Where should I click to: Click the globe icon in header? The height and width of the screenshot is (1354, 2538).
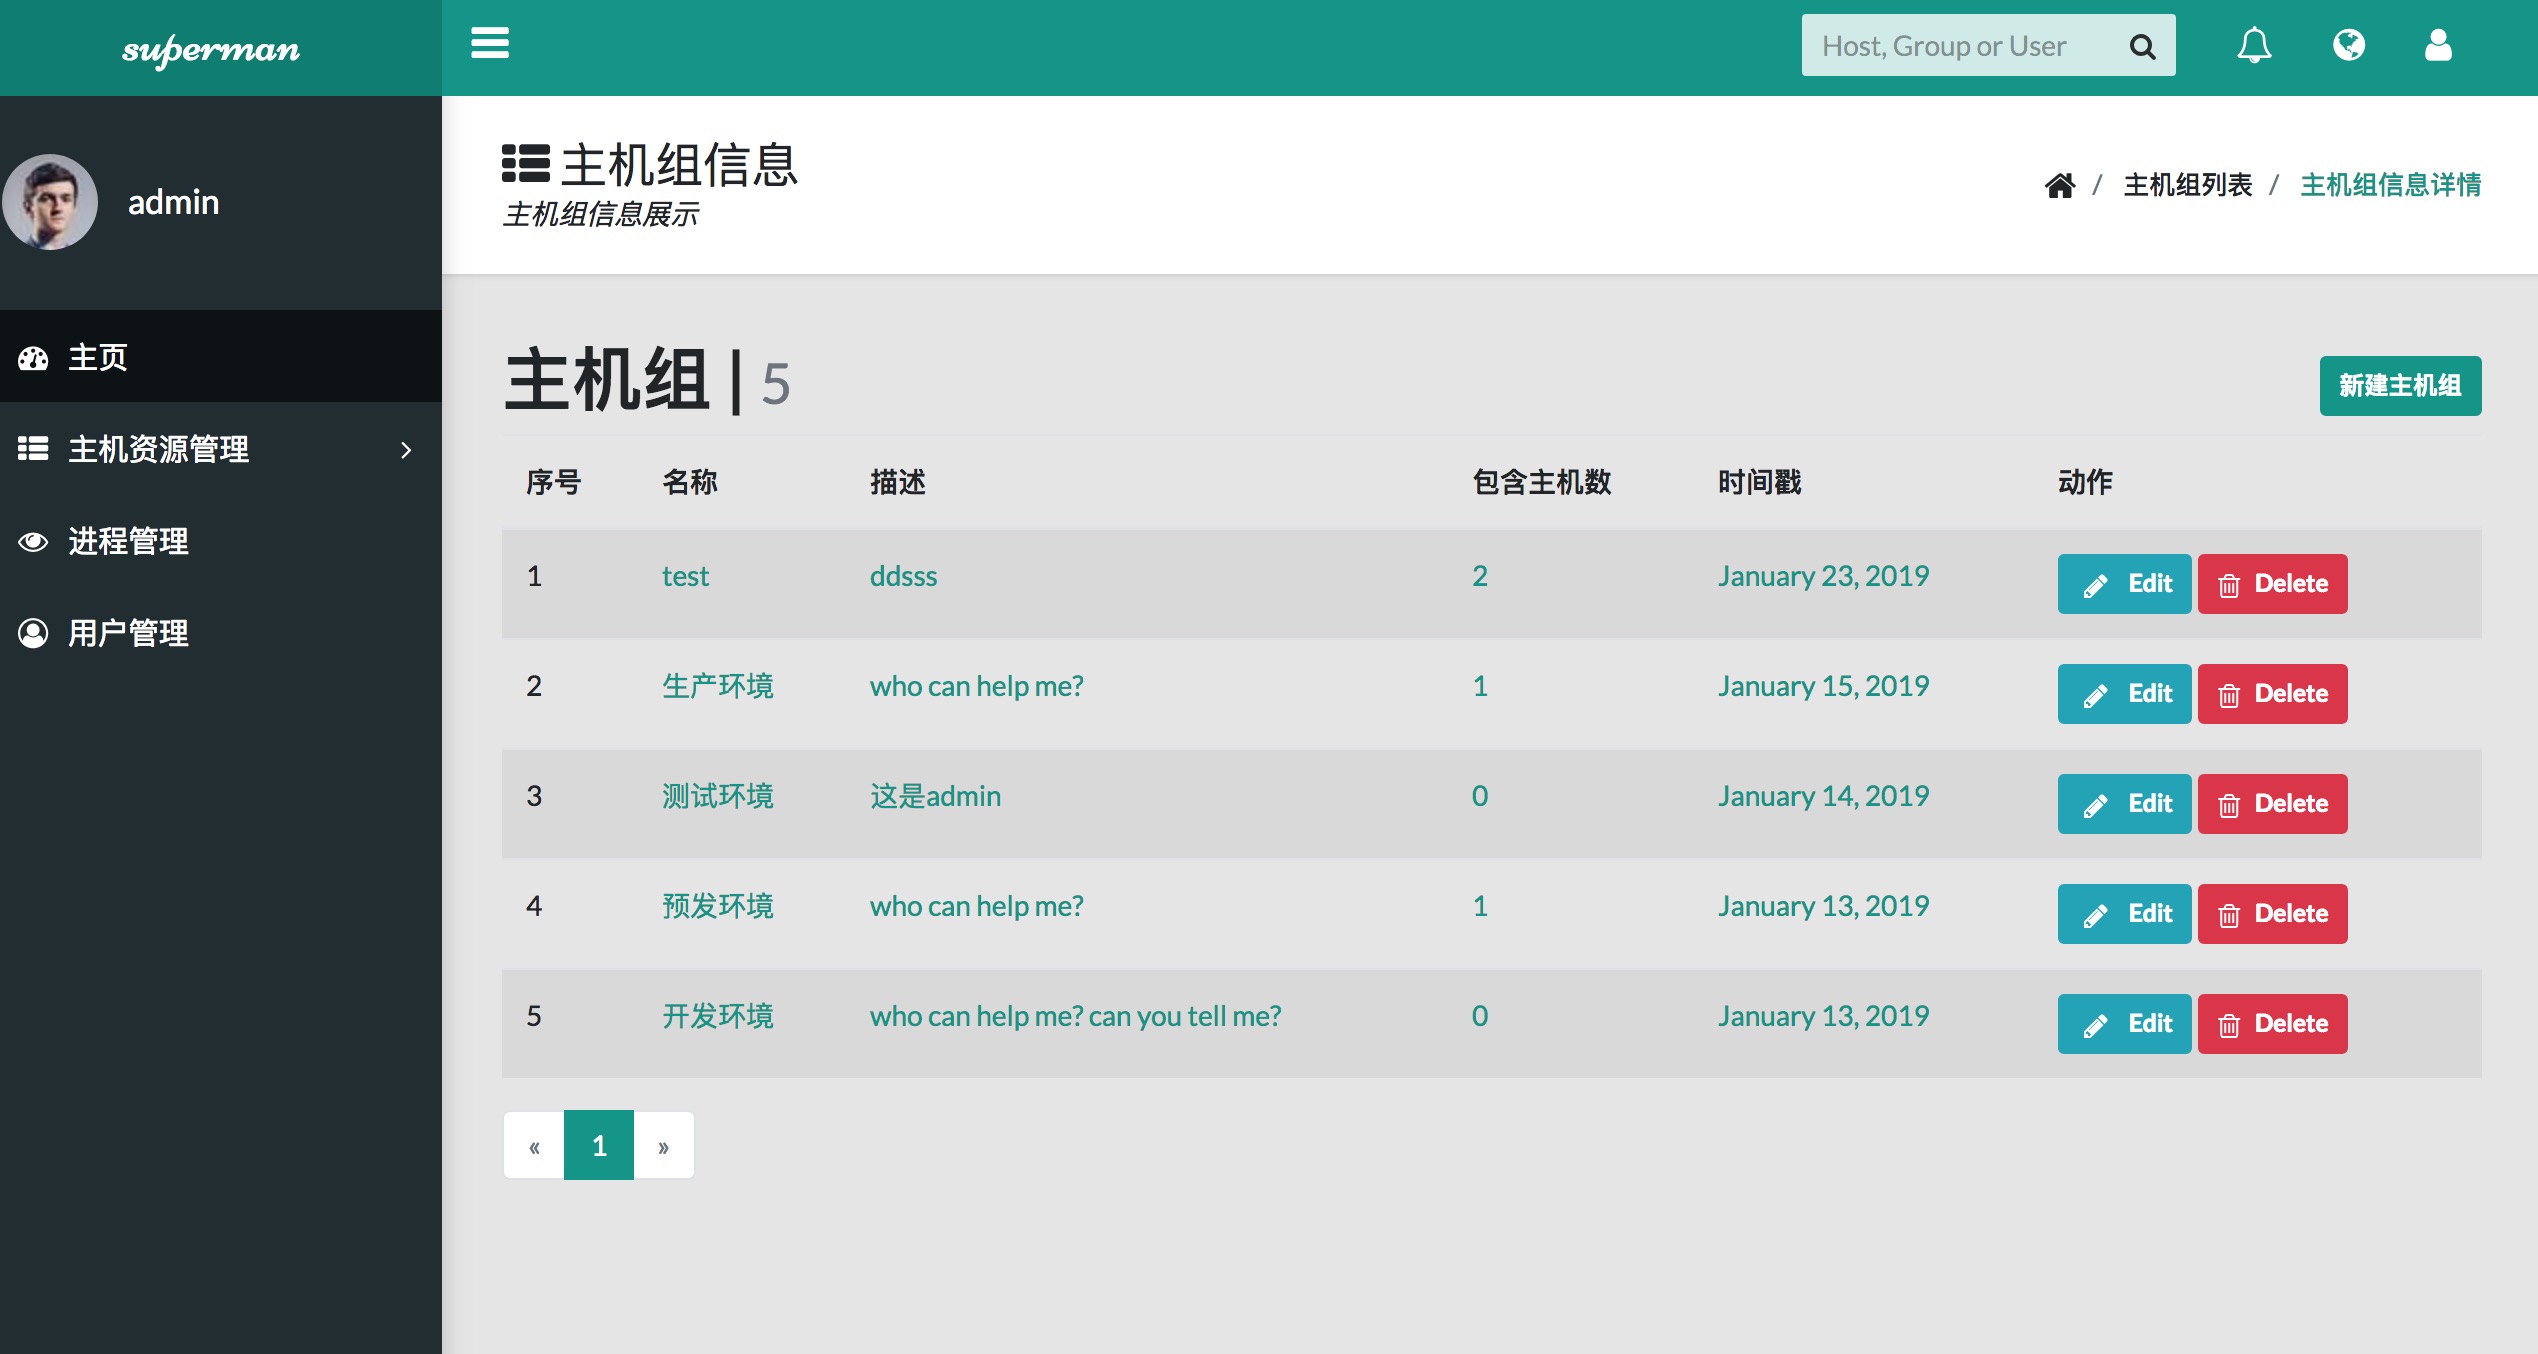[x=2348, y=45]
